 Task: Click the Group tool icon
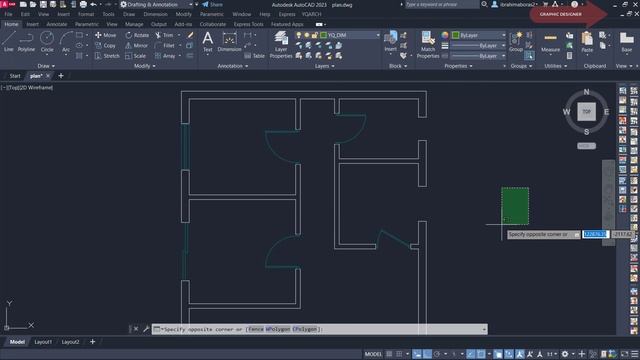coord(516,41)
